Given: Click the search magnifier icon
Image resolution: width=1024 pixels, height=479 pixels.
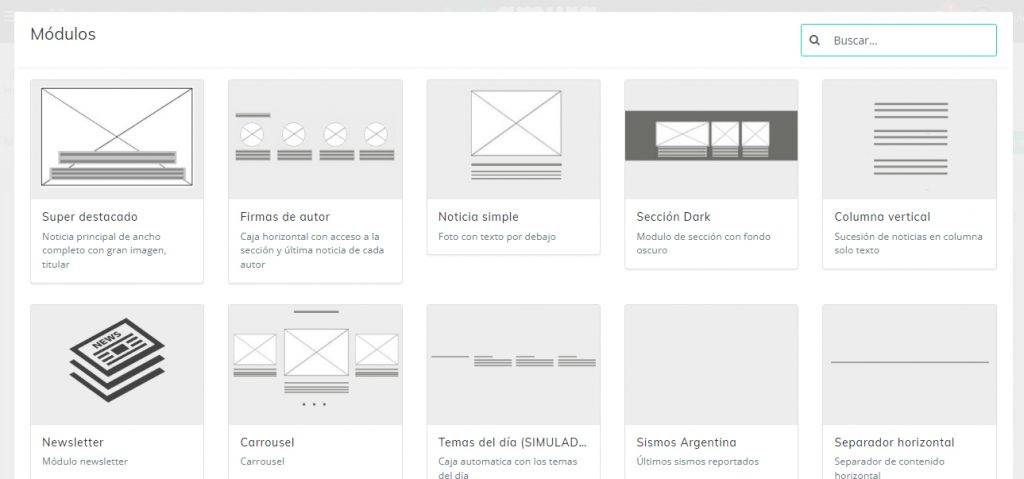Looking at the screenshot, I should (x=815, y=41).
